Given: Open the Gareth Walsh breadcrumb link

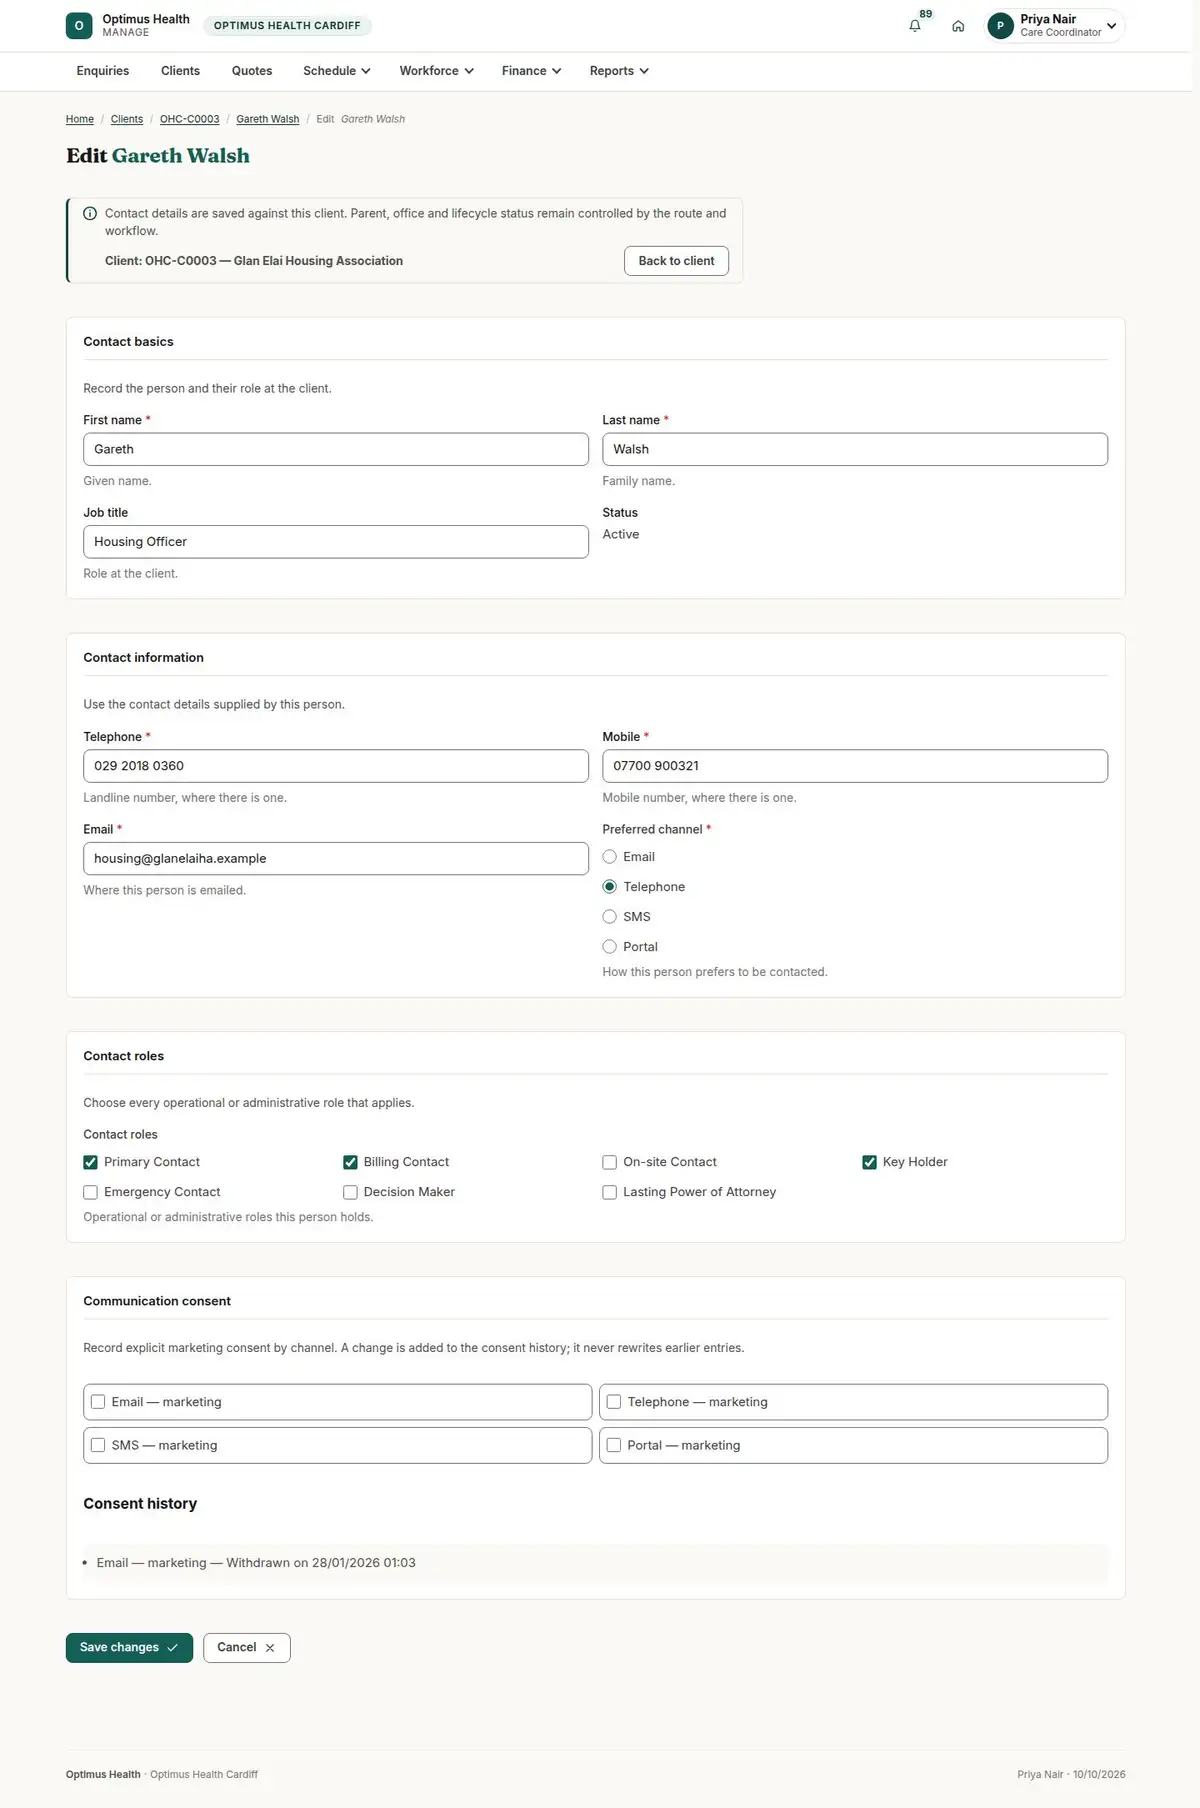Looking at the screenshot, I should 268,119.
